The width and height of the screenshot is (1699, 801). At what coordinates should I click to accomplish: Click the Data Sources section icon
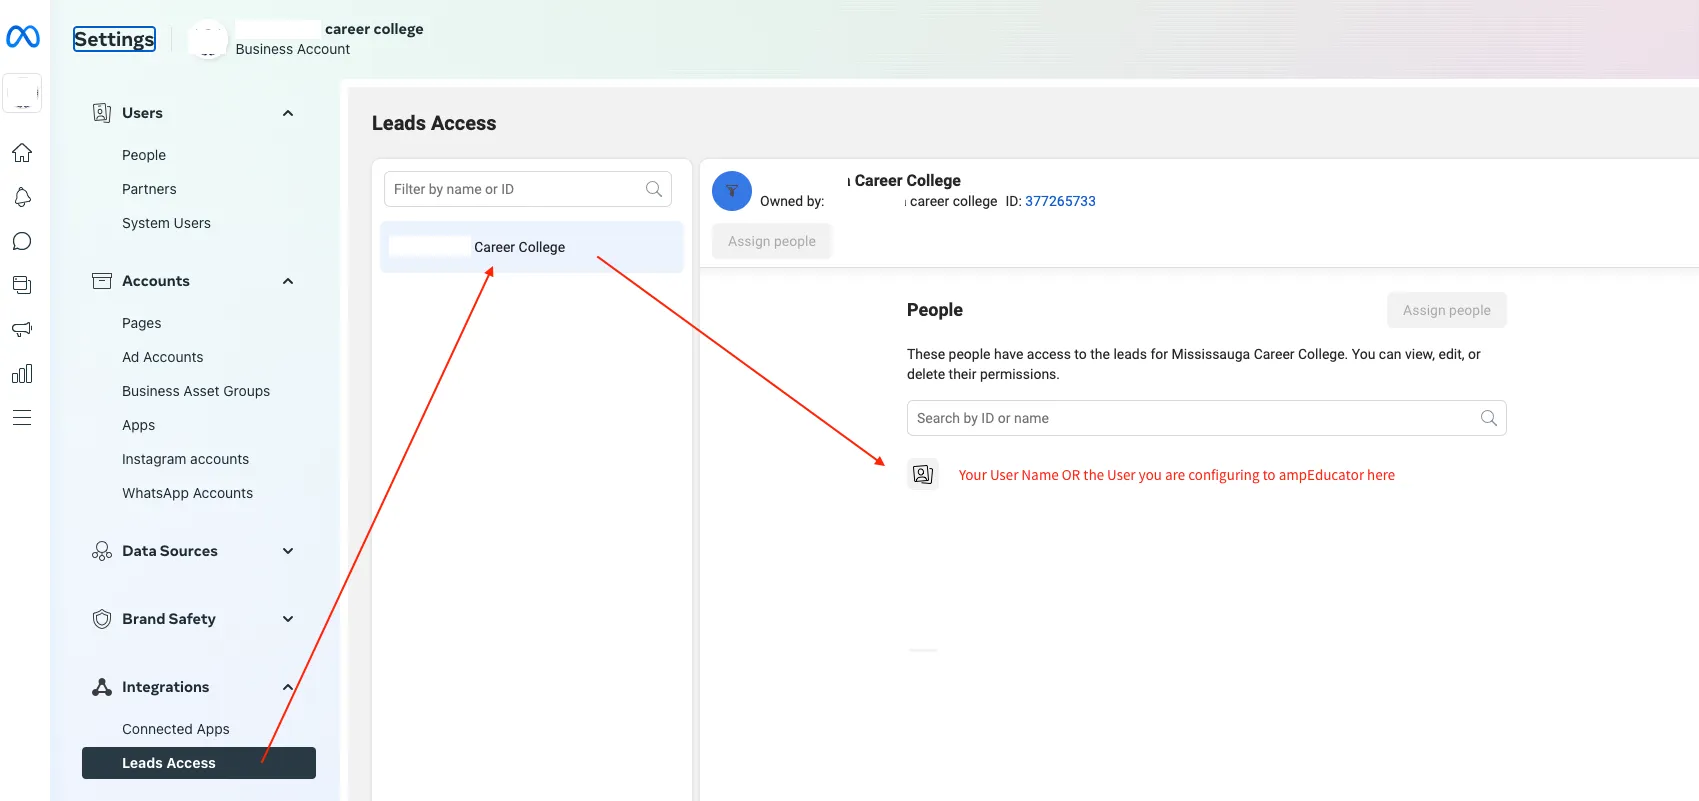pyautogui.click(x=102, y=551)
